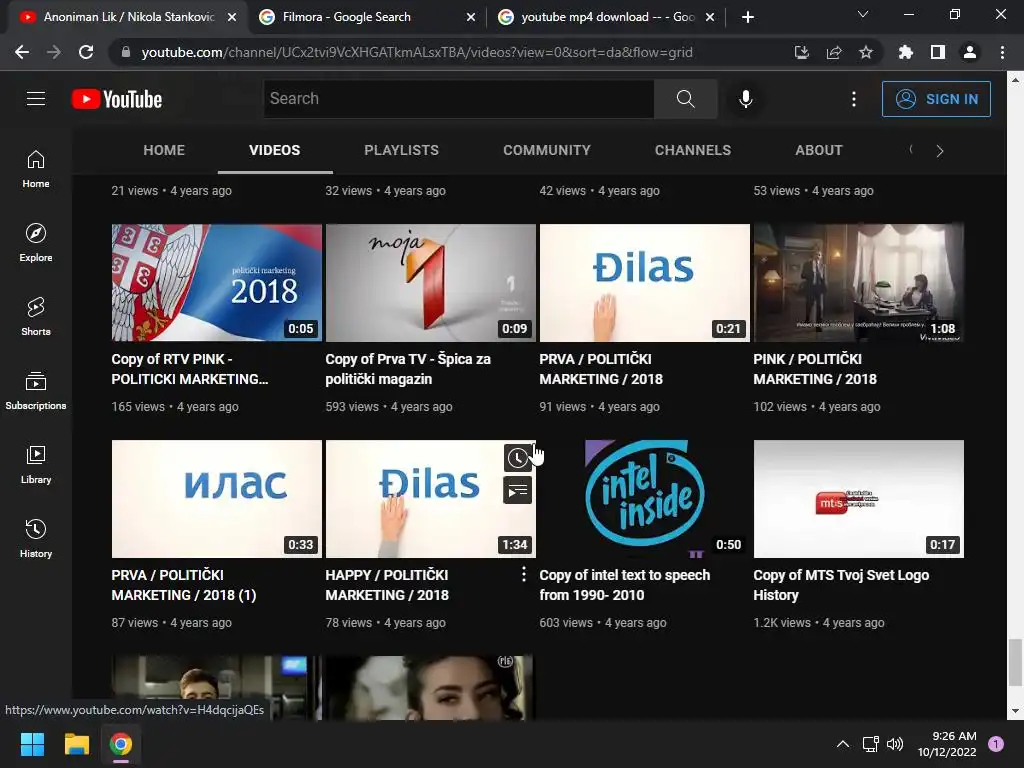The height and width of the screenshot is (768, 1024).
Task: Switch to channel HOME tab
Action: [x=164, y=150]
